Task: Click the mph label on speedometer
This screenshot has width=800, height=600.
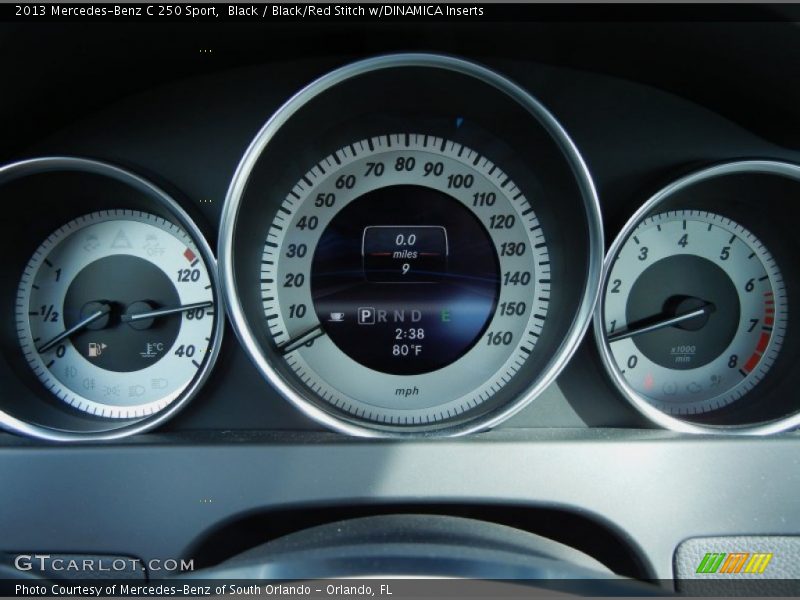Action: pos(407,391)
